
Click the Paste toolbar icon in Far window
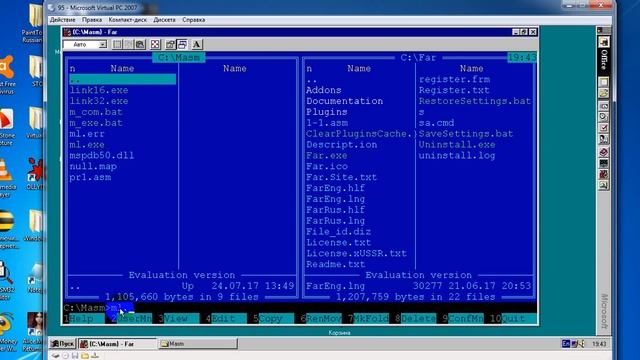(x=140, y=44)
